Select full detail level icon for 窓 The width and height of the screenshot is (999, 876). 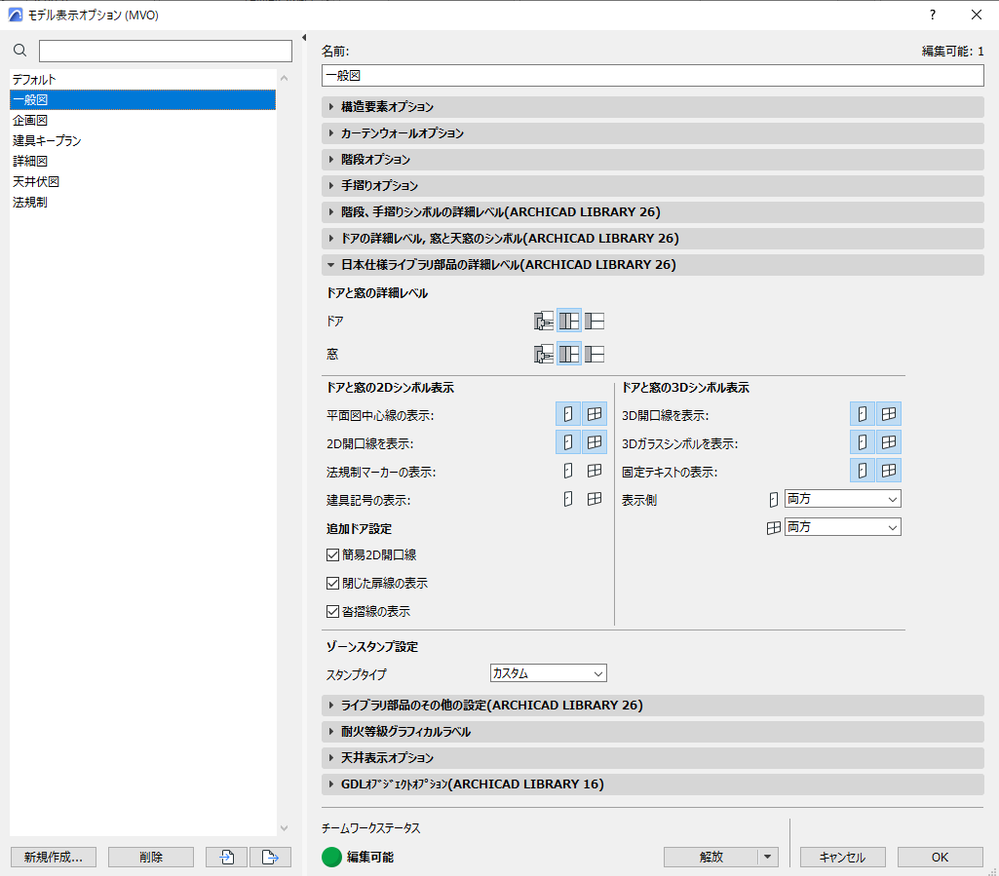click(x=543, y=354)
